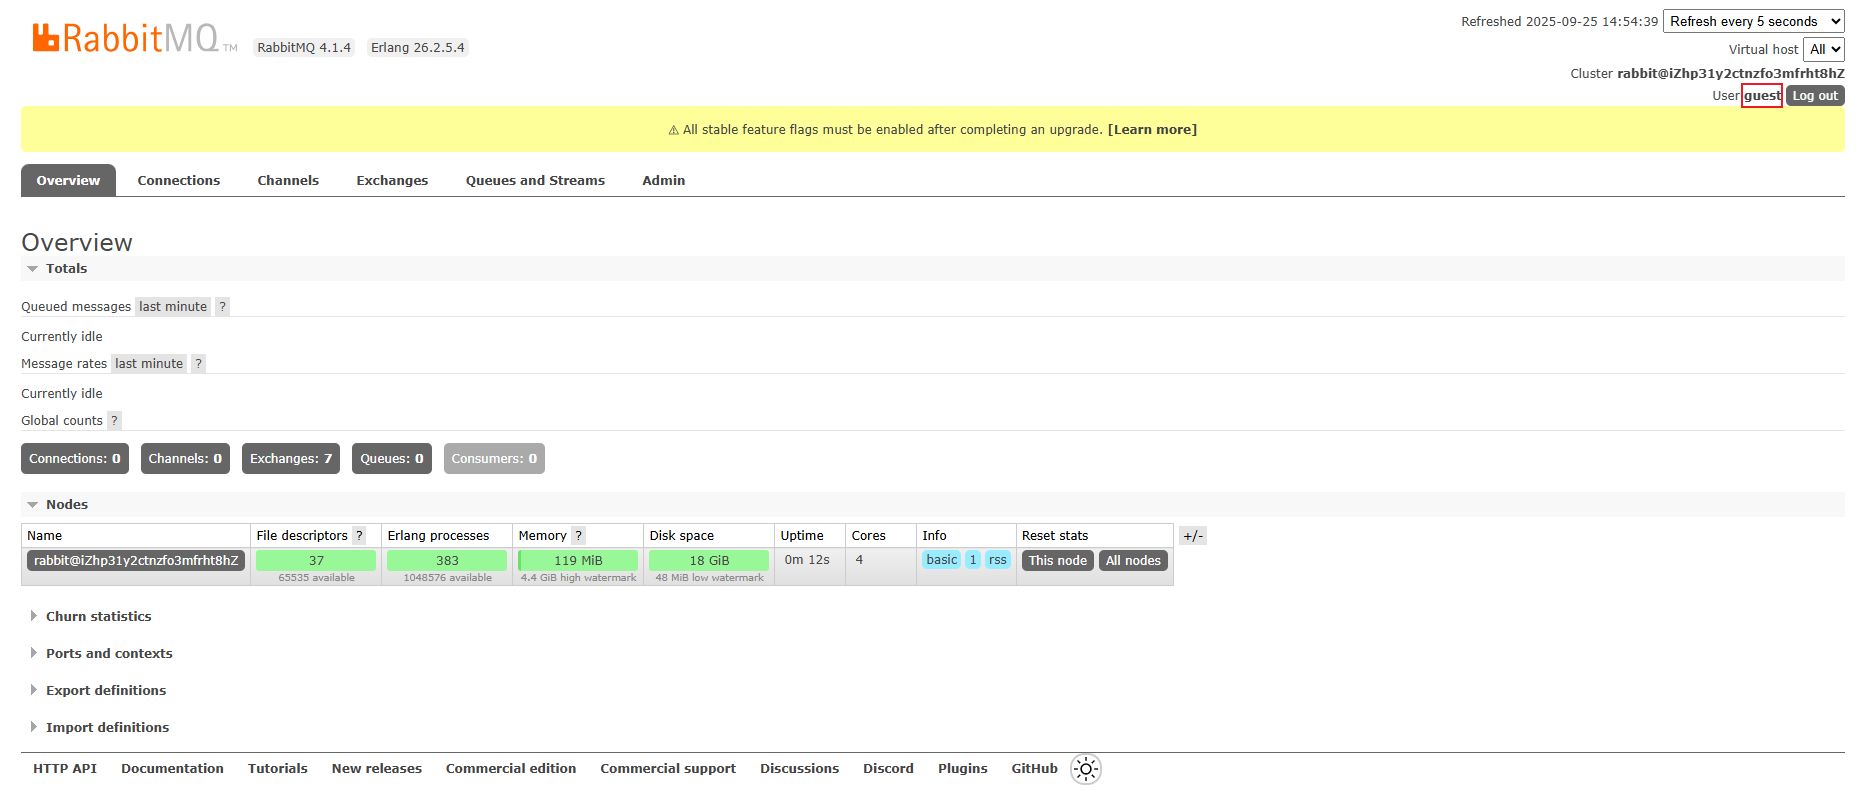Click the Consumers: 0 count button
1863x796 pixels.
coord(494,459)
